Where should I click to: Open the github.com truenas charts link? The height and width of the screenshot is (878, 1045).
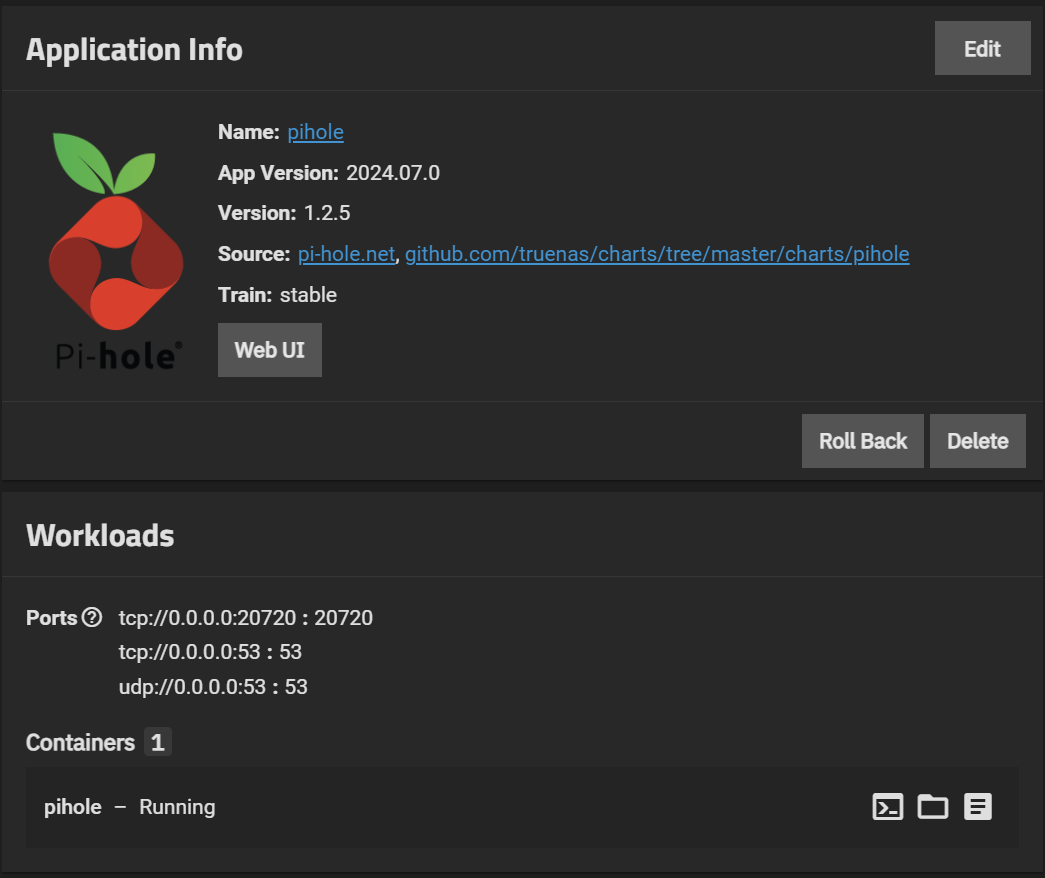(657, 254)
